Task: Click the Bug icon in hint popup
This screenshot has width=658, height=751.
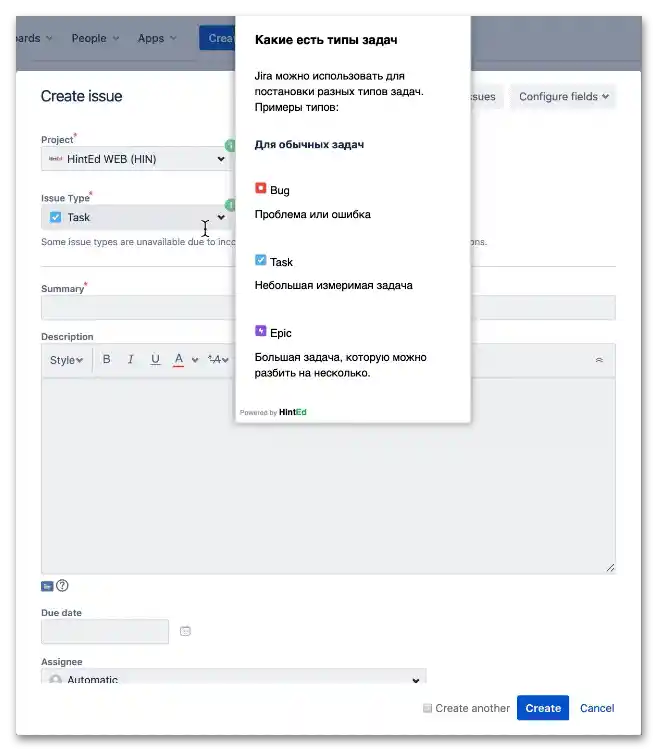Action: 261,188
